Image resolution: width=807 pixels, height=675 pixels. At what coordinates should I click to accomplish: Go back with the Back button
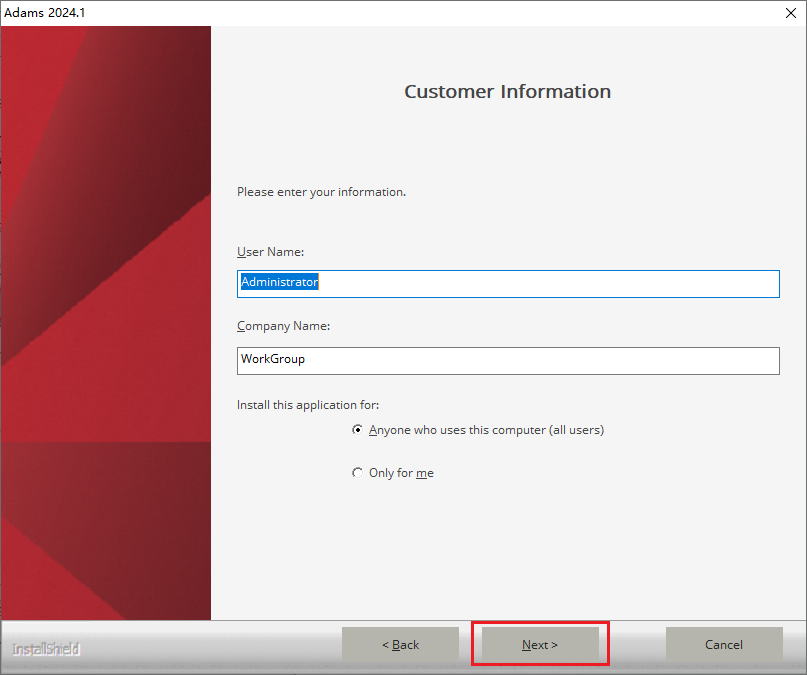click(400, 644)
